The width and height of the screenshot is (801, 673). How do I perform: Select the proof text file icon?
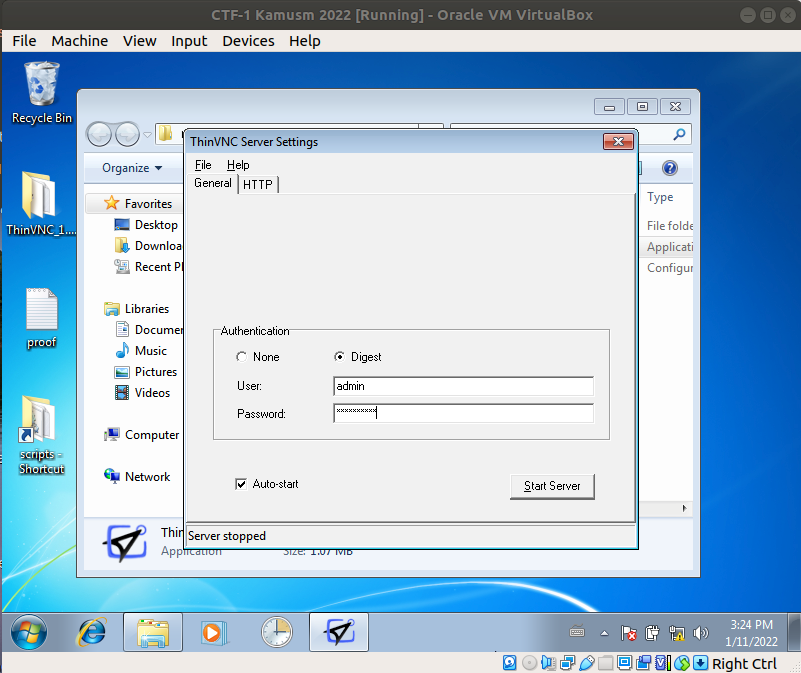point(41,318)
